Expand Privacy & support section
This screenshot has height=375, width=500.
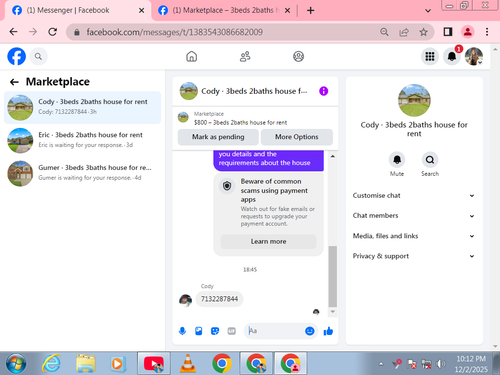pos(414,256)
